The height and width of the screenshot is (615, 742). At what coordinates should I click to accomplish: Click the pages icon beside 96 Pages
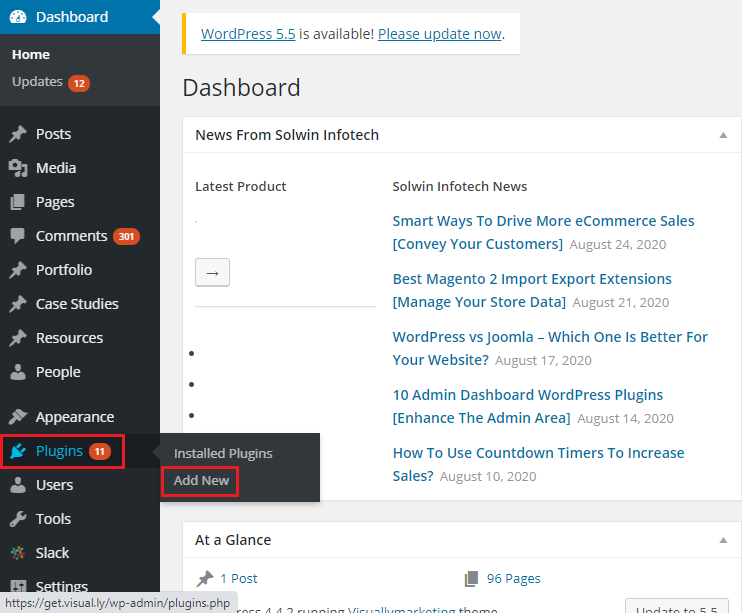point(471,579)
